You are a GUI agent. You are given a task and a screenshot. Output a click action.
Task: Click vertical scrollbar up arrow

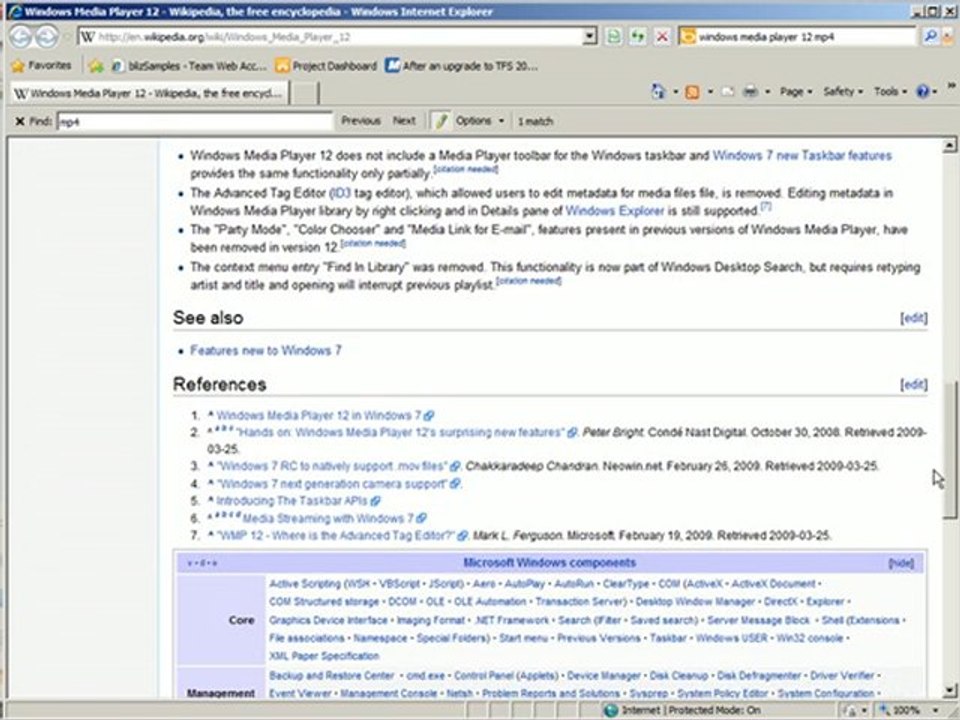[x=949, y=146]
